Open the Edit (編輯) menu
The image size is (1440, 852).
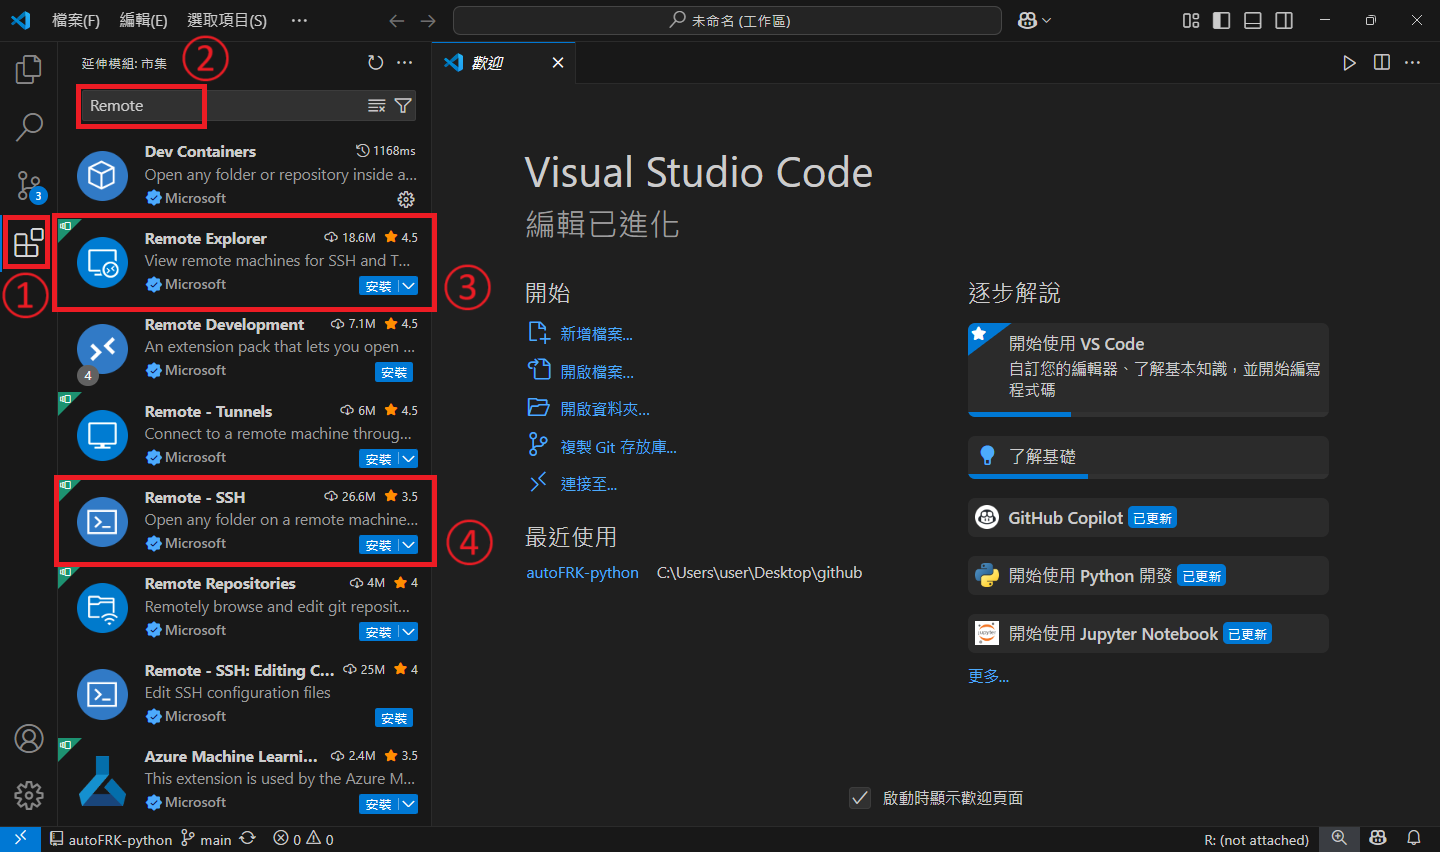tap(143, 21)
